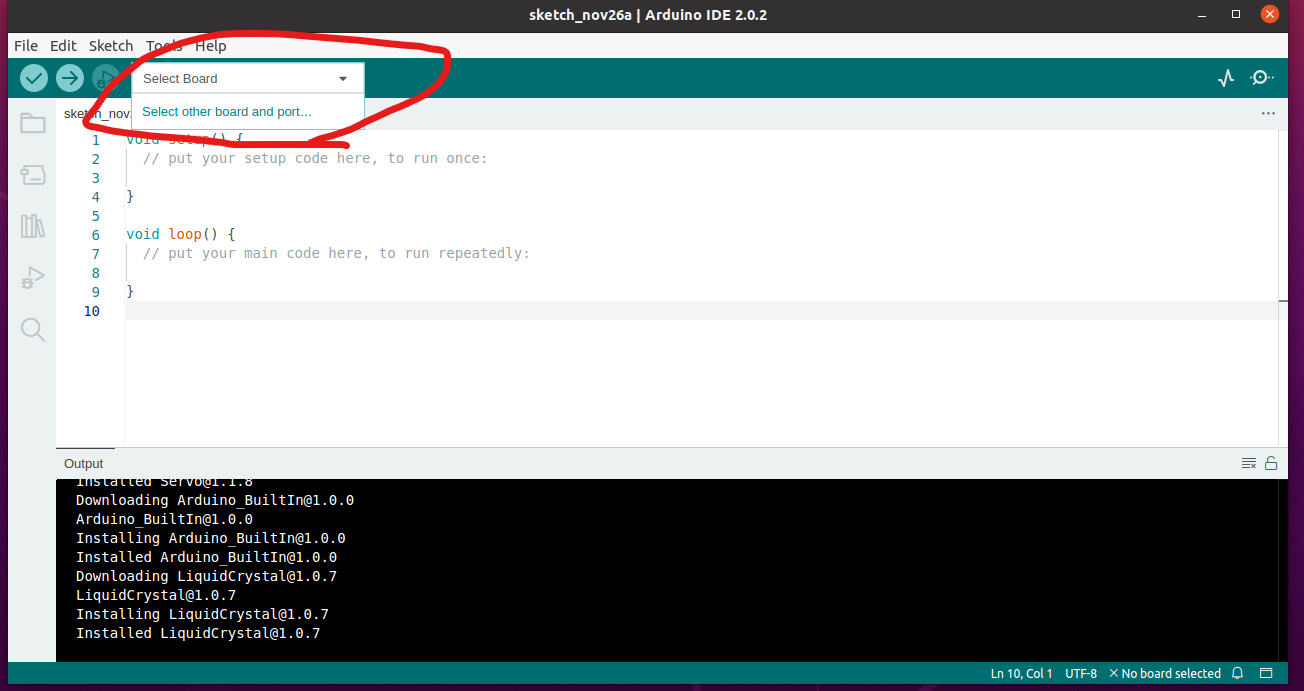
Task: Click the 'Installing LiquidCrystal@1.0.7' output line
Action: coord(202,614)
